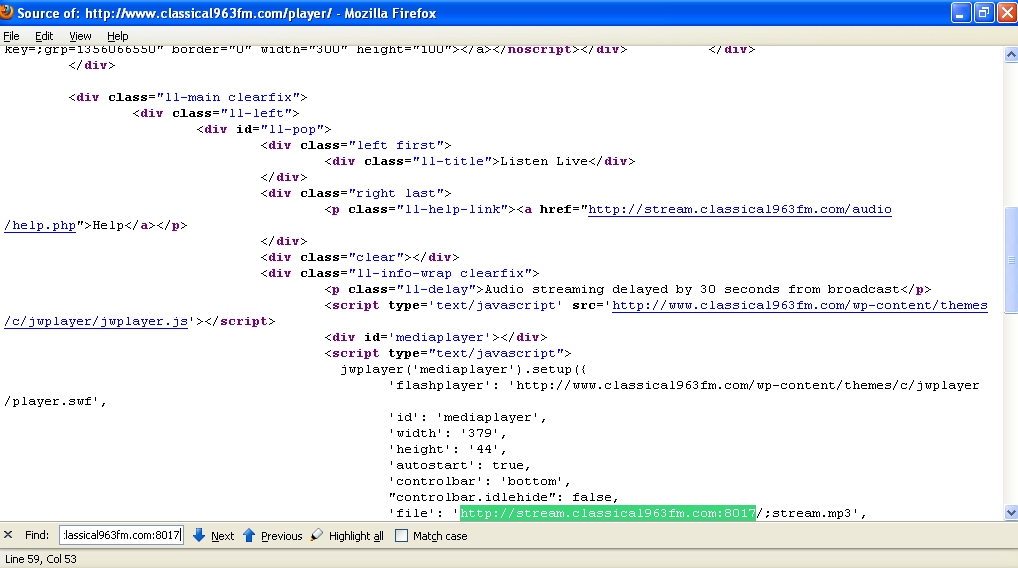Click the 'autostart': true line

coord(460,465)
